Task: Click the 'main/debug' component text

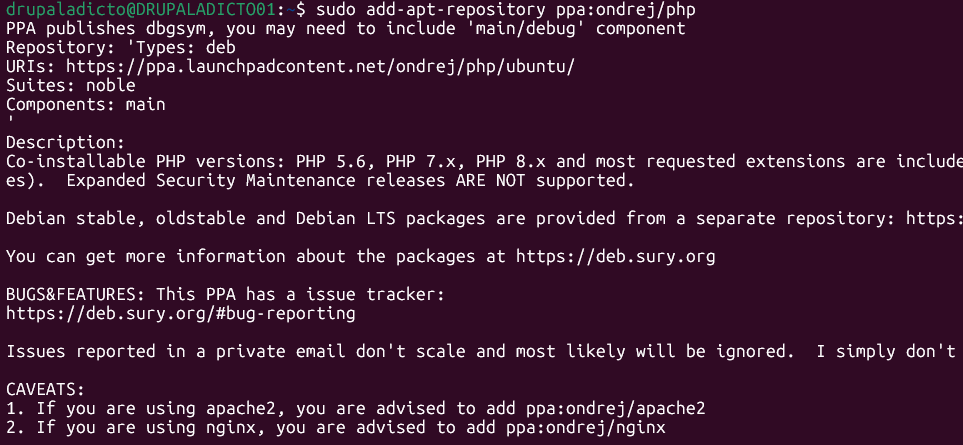Action: pyautogui.click(x=526, y=29)
